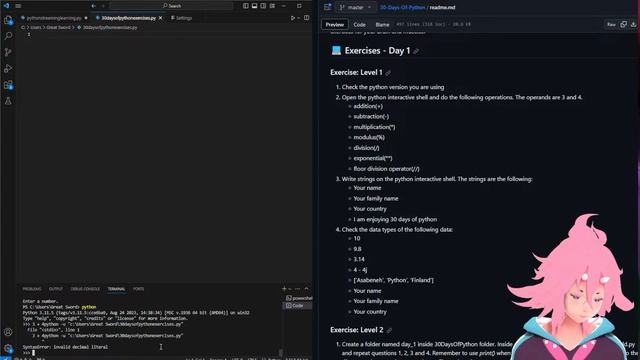Switch to the Code view button

coord(359,24)
